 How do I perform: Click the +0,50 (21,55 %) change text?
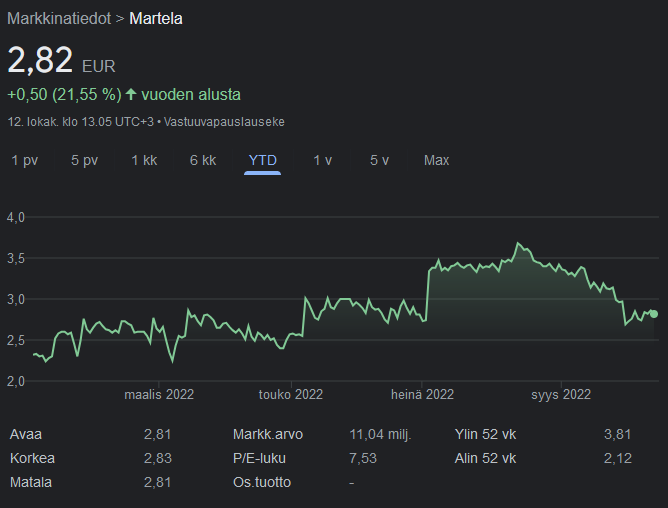coord(64,94)
